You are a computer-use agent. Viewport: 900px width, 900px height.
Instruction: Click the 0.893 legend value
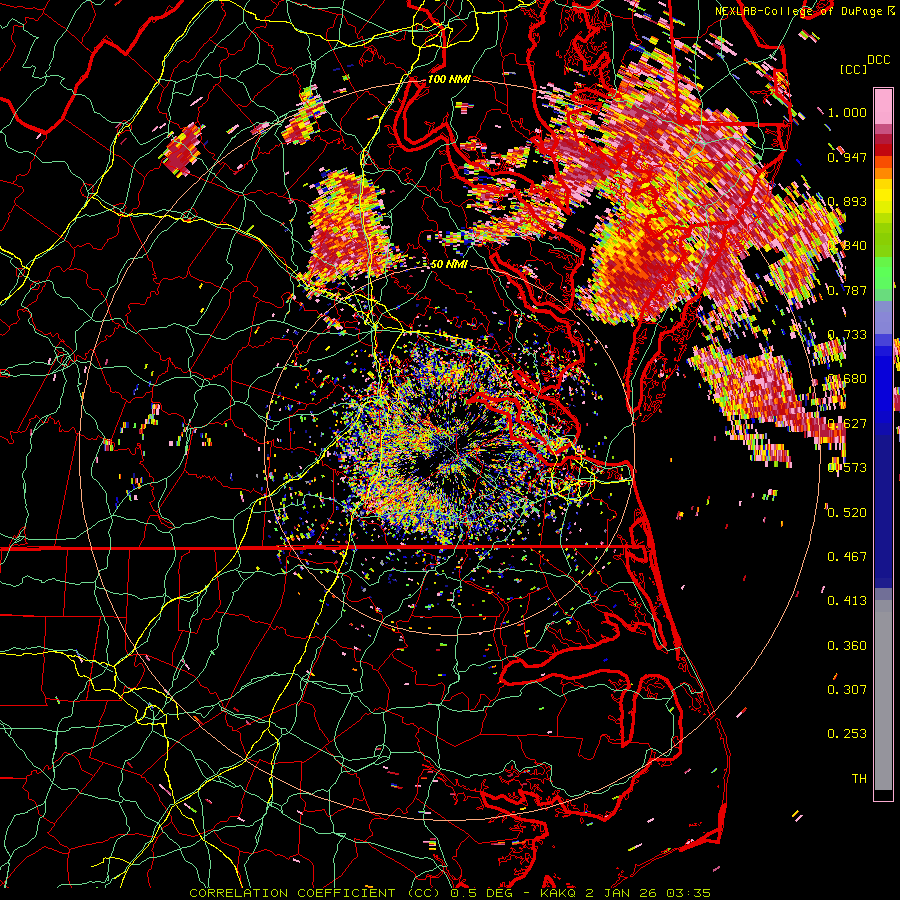847,201
